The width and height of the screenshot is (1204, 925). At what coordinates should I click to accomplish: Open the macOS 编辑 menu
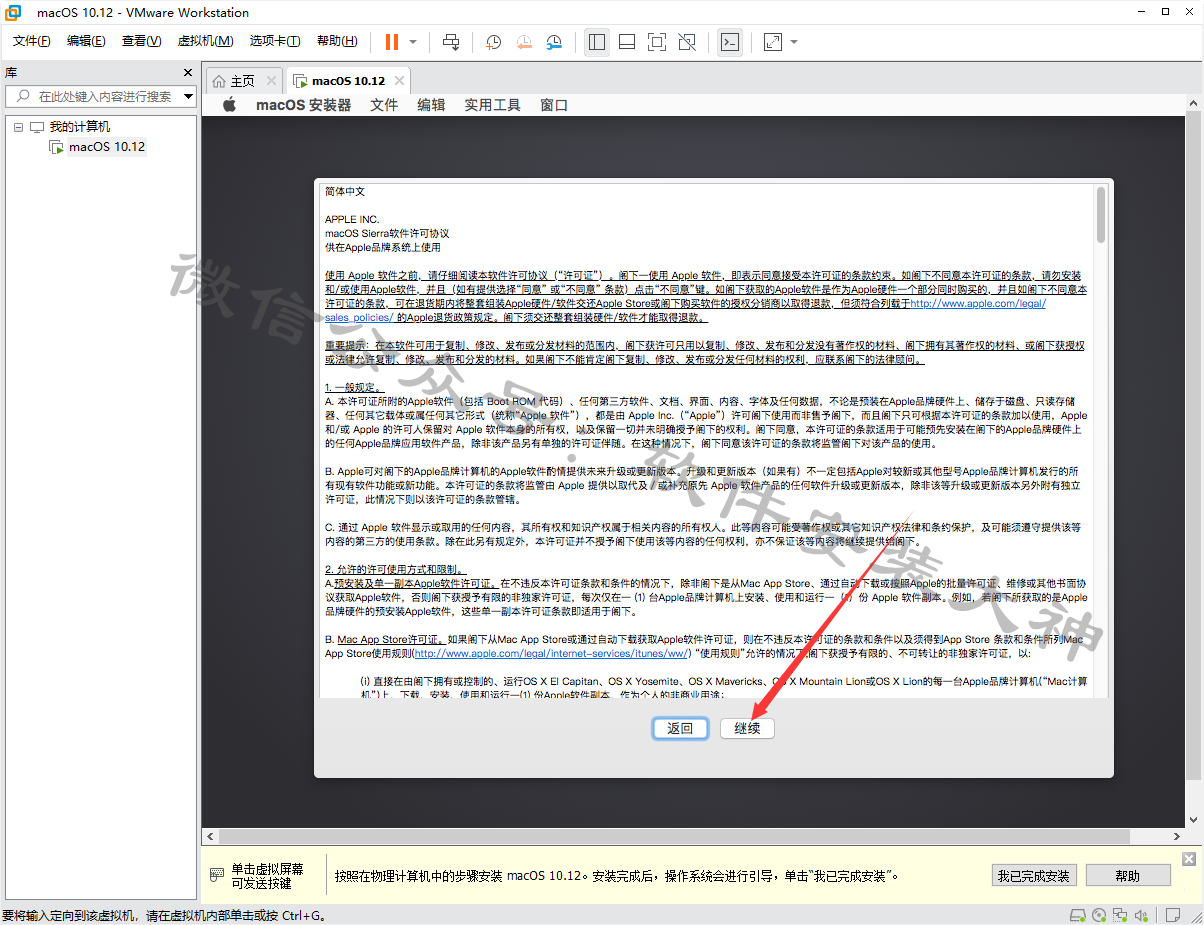(431, 105)
